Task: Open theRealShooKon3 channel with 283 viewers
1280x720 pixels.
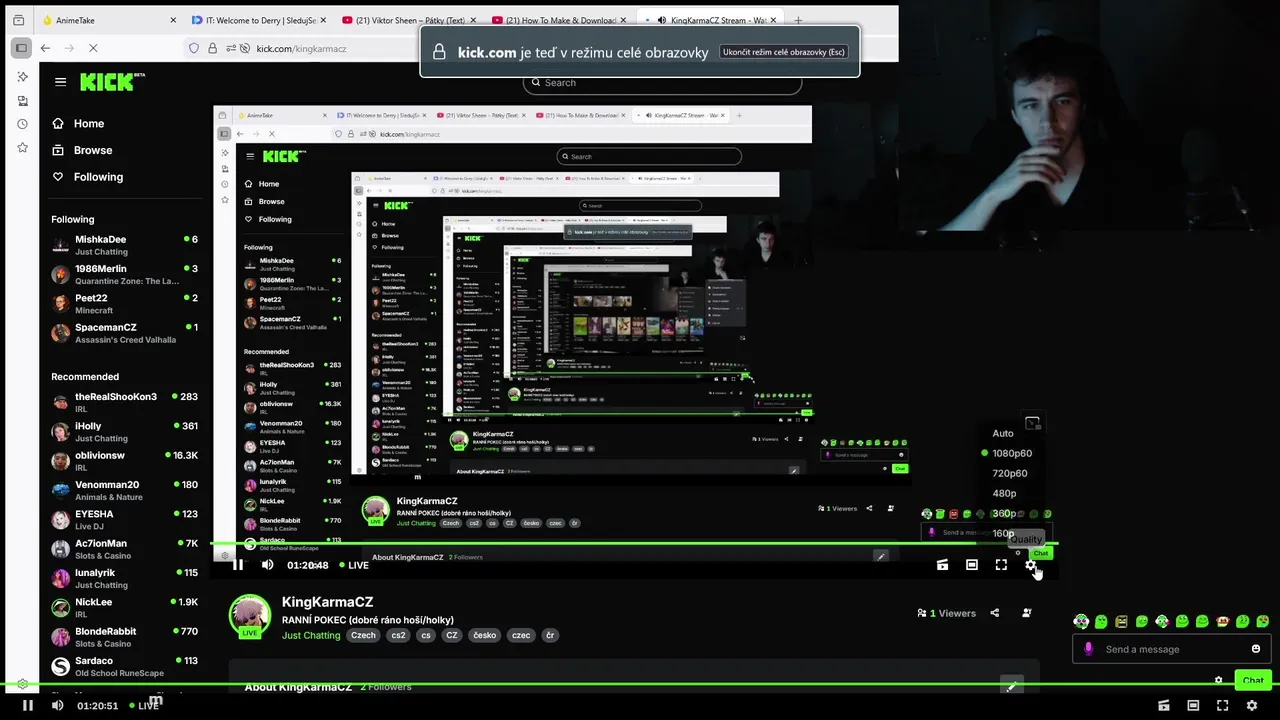Action: (x=125, y=402)
